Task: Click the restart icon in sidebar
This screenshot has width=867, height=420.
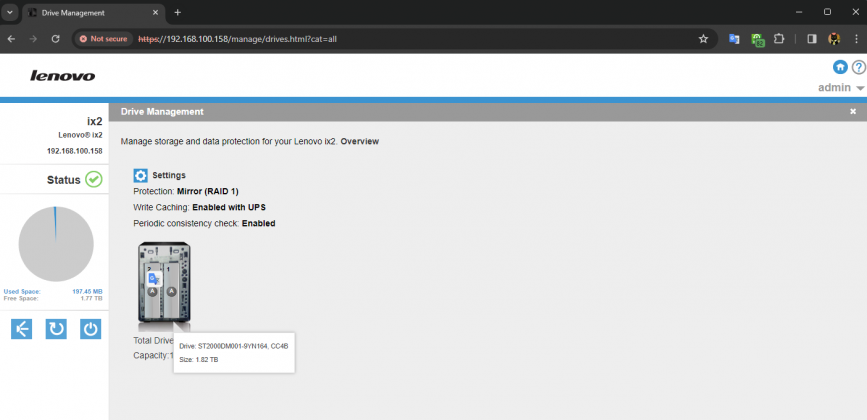Action: (56, 329)
